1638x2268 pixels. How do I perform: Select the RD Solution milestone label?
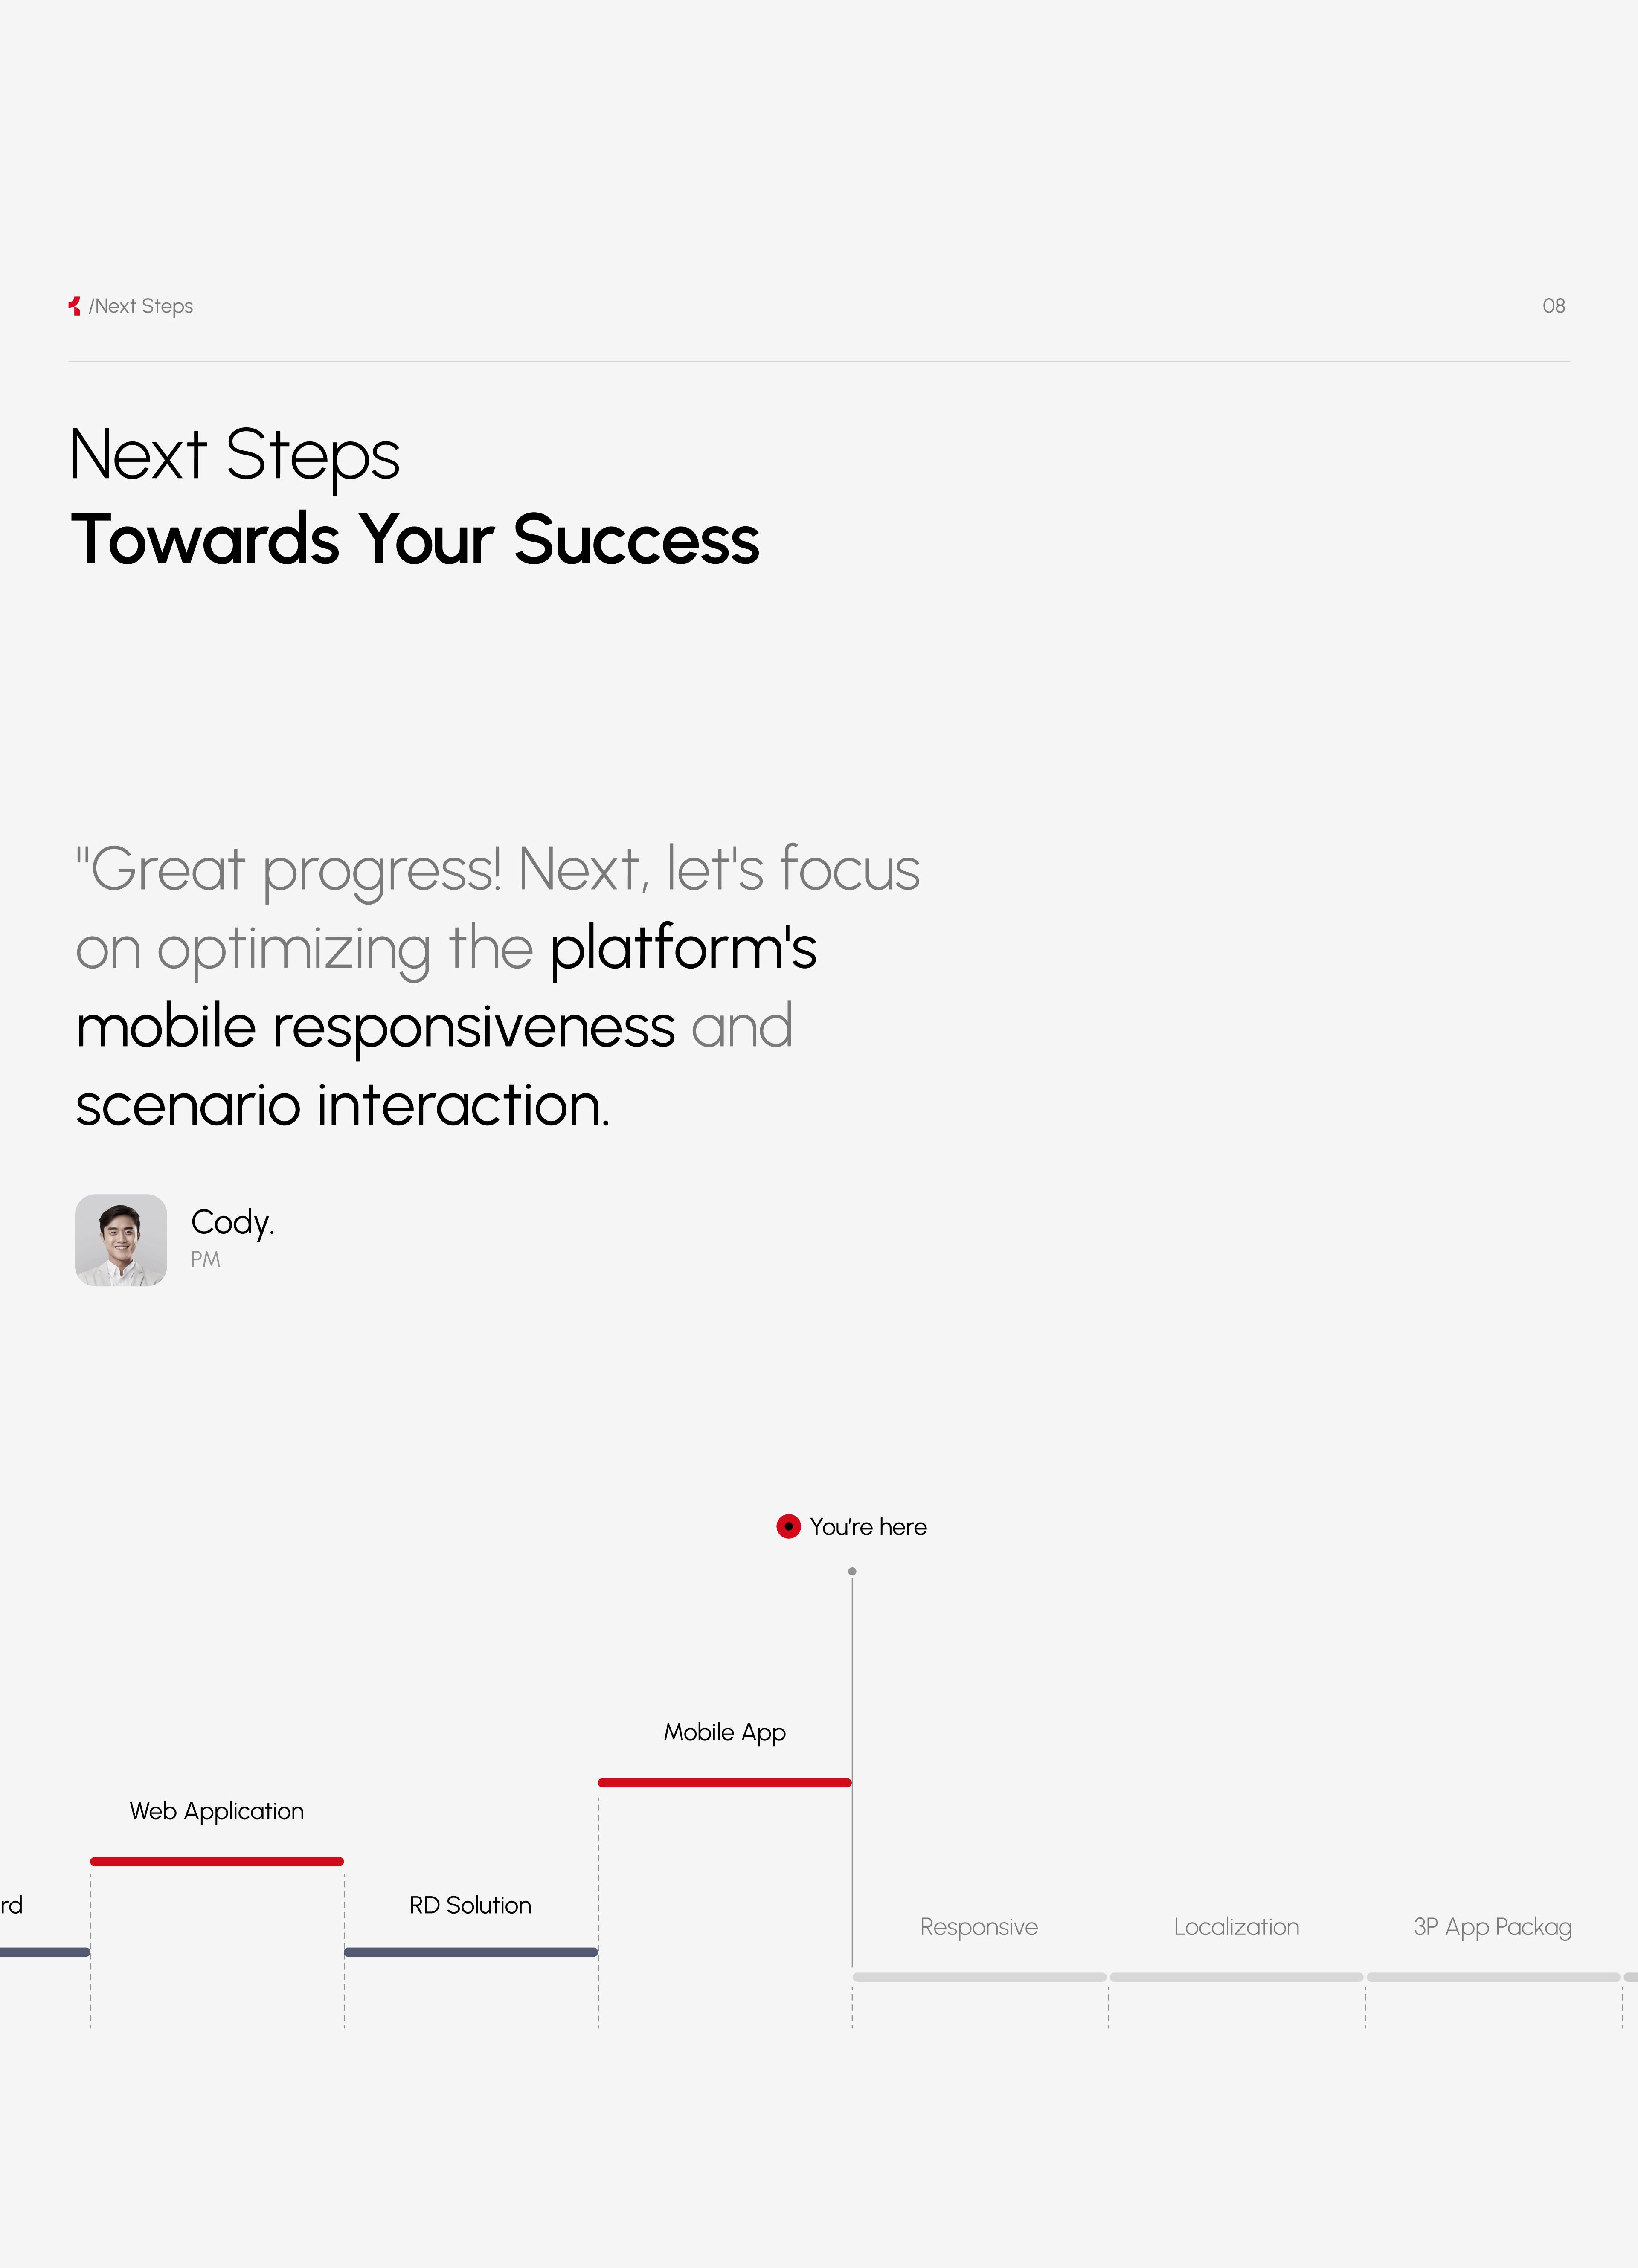(x=470, y=1905)
